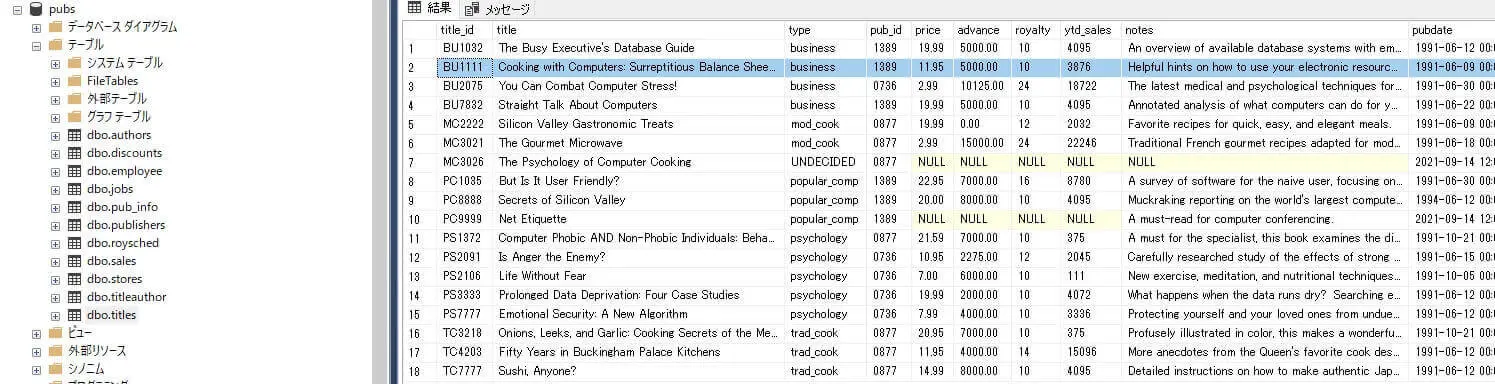Click the advance column header
Viewport: 1495px width, 384px height.
point(981,30)
